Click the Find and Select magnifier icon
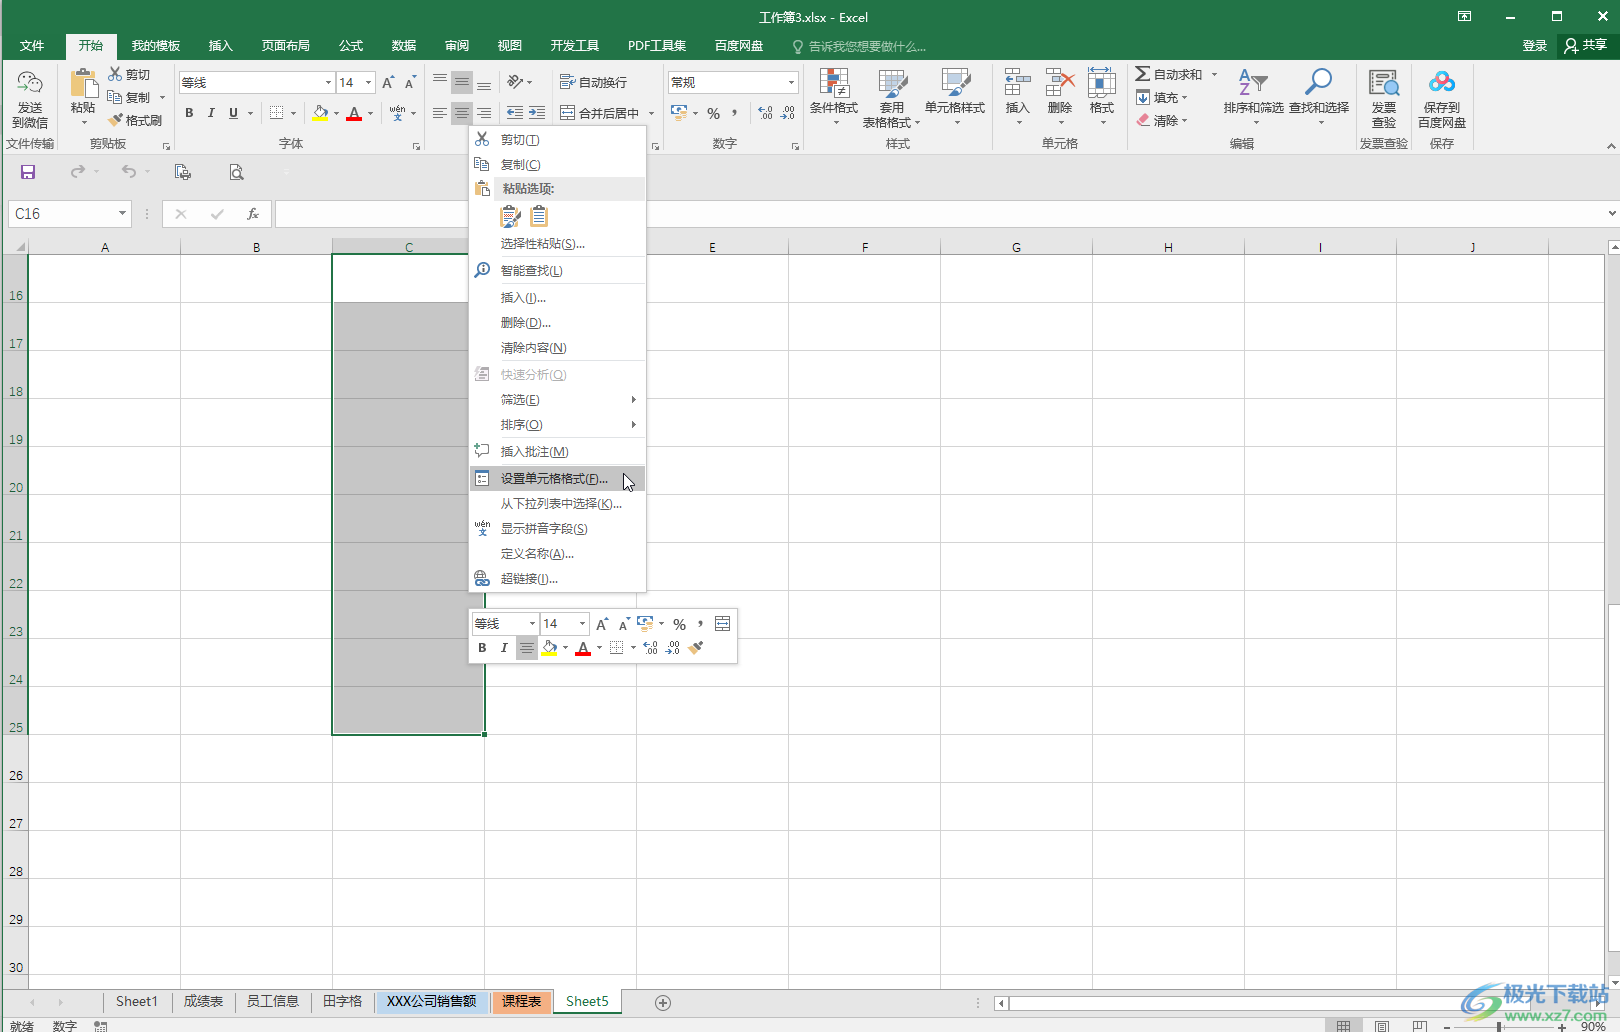The width and height of the screenshot is (1620, 1032). coord(1318,83)
